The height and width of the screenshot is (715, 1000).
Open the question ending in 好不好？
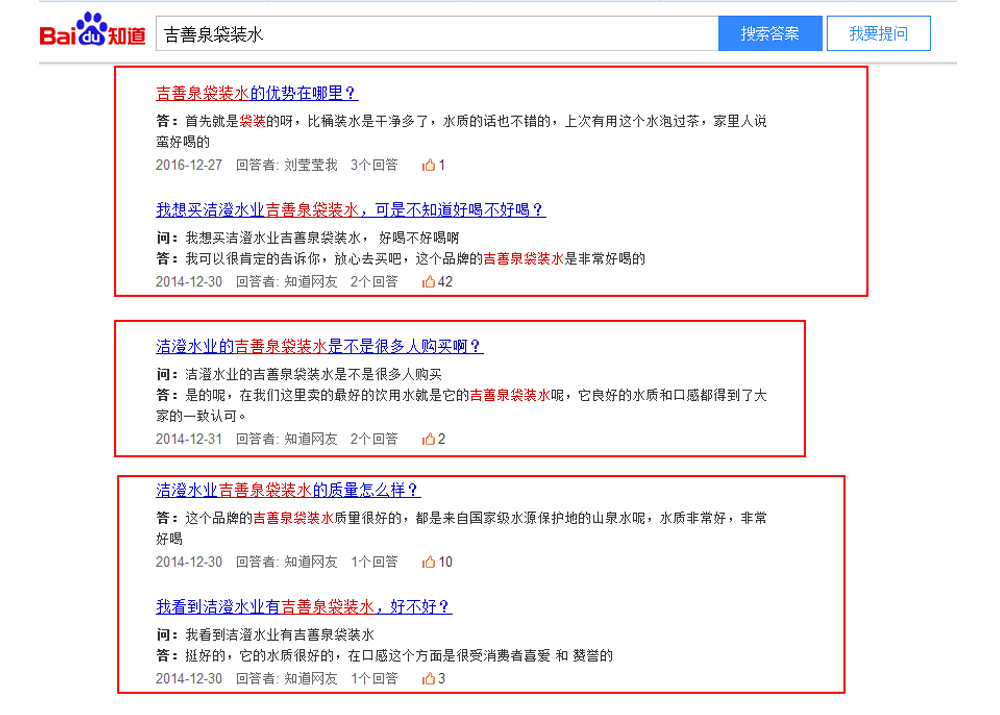click(x=303, y=607)
